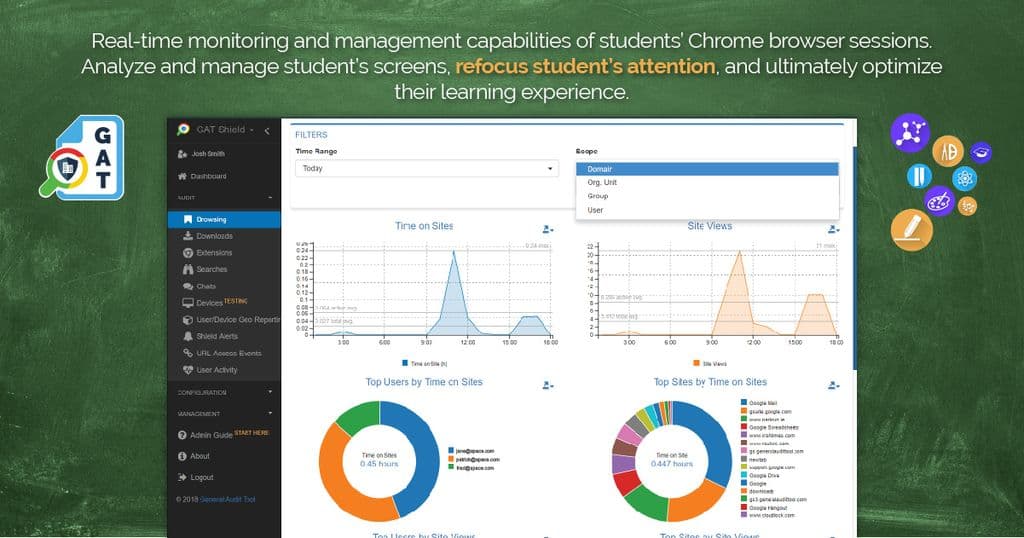Image resolution: width=1024 pixels, height=538 pixels.
Task: Open the Time Range Today dropdown
Action: (427, 168)
